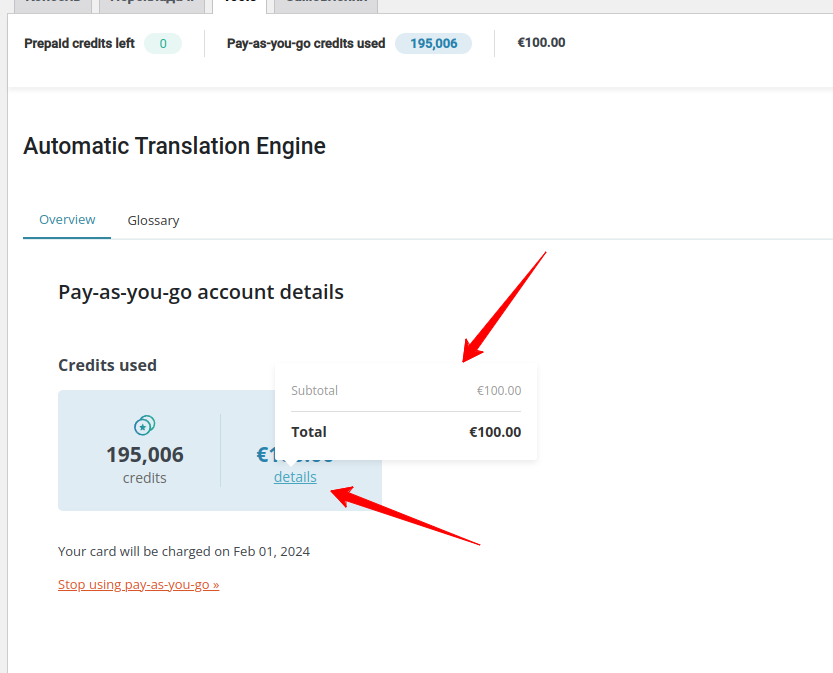
Task: Click the 195,006 credits figure in the blue card
Action: tap(144, 455)
